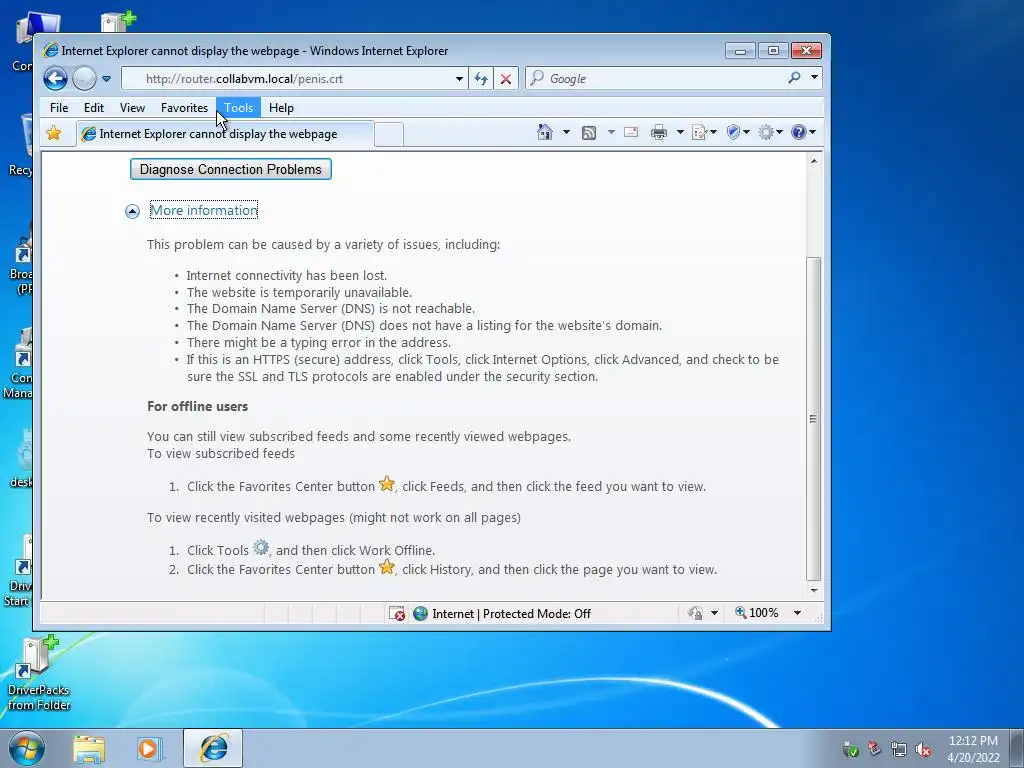The width and height of the screenshot is (1024, 768).
Task: Click 'Internet | Protected Mode: Off' status text
Action: pyautogui.click(x=511, y=614)
